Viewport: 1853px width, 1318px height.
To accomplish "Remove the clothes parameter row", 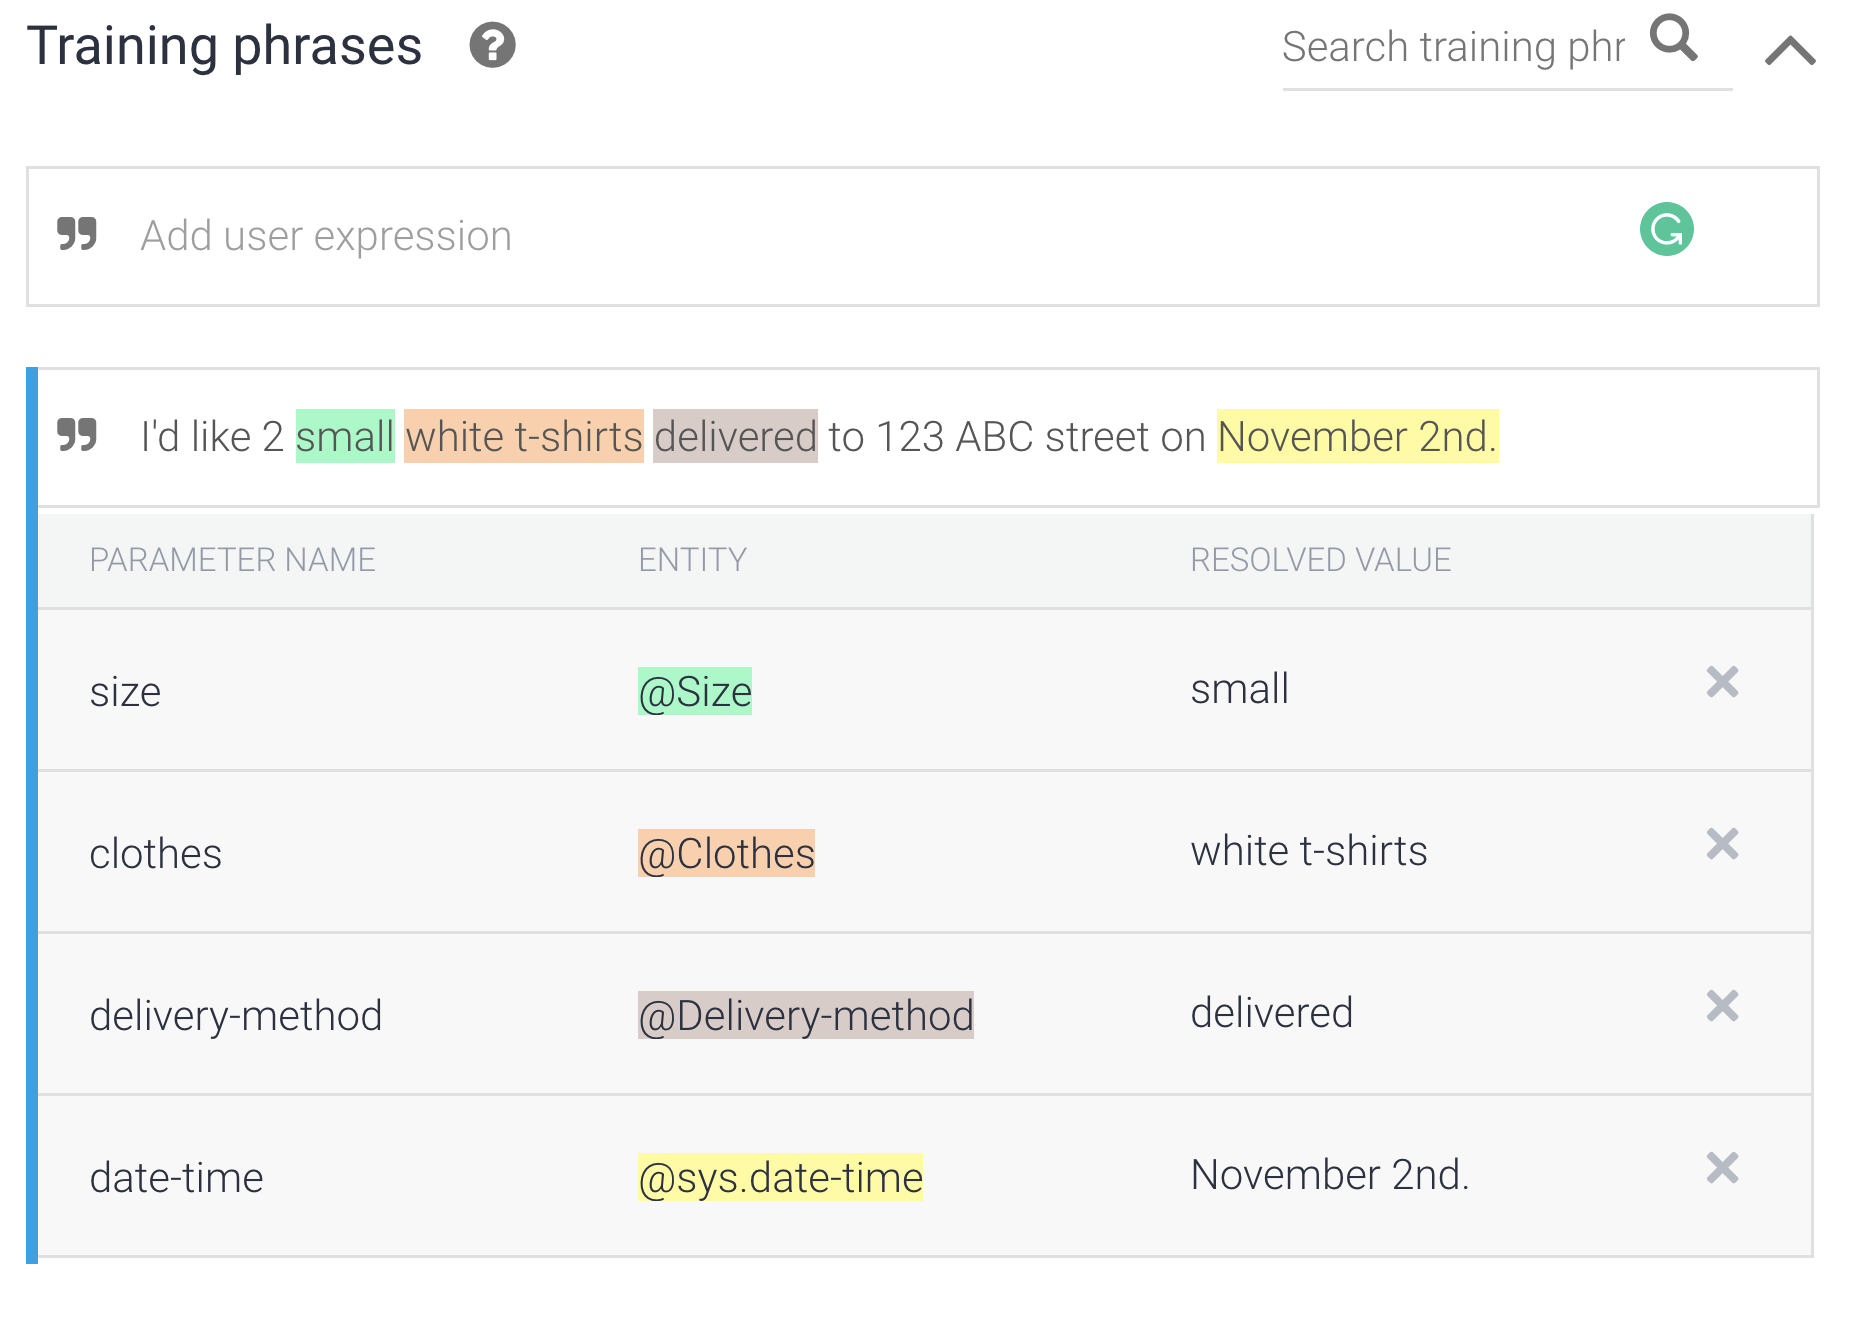I will coord(1722,844).
